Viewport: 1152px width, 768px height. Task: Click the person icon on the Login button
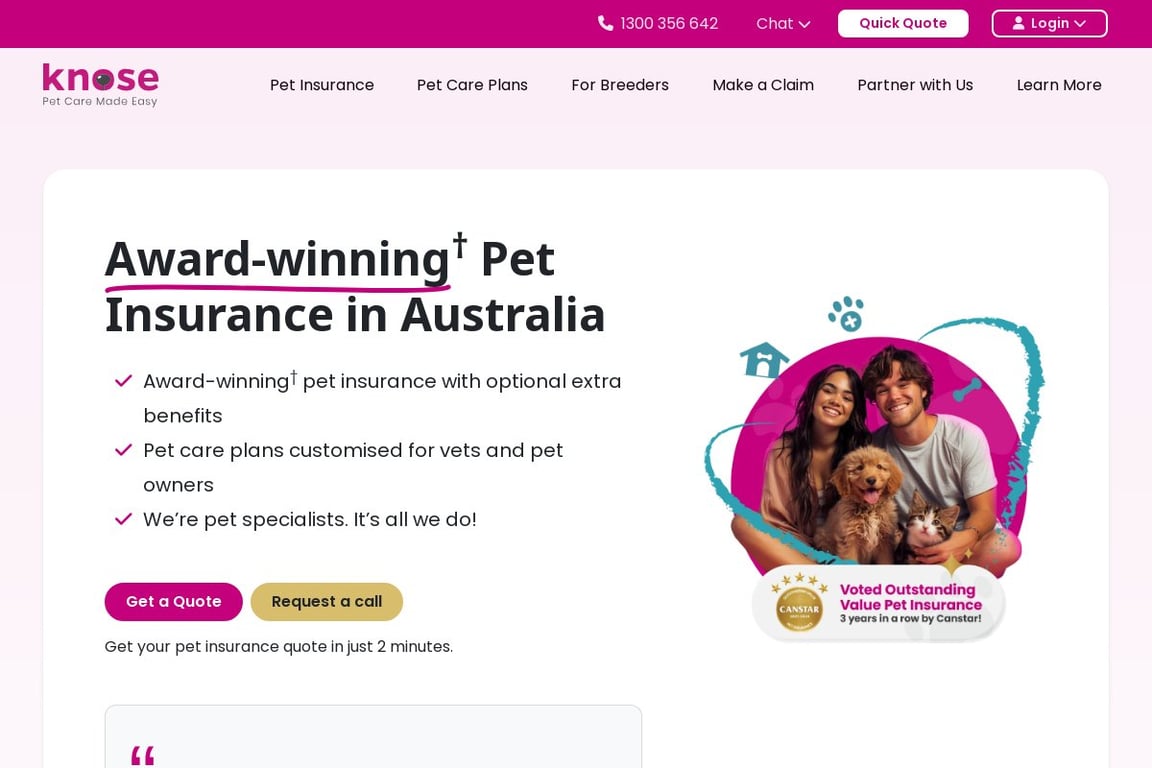pos(1017,23)
